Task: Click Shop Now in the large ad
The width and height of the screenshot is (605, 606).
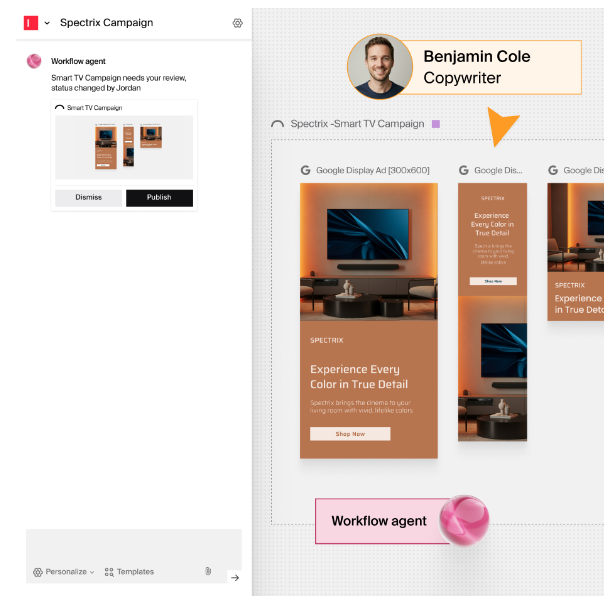Action: [x=350, y=434]
